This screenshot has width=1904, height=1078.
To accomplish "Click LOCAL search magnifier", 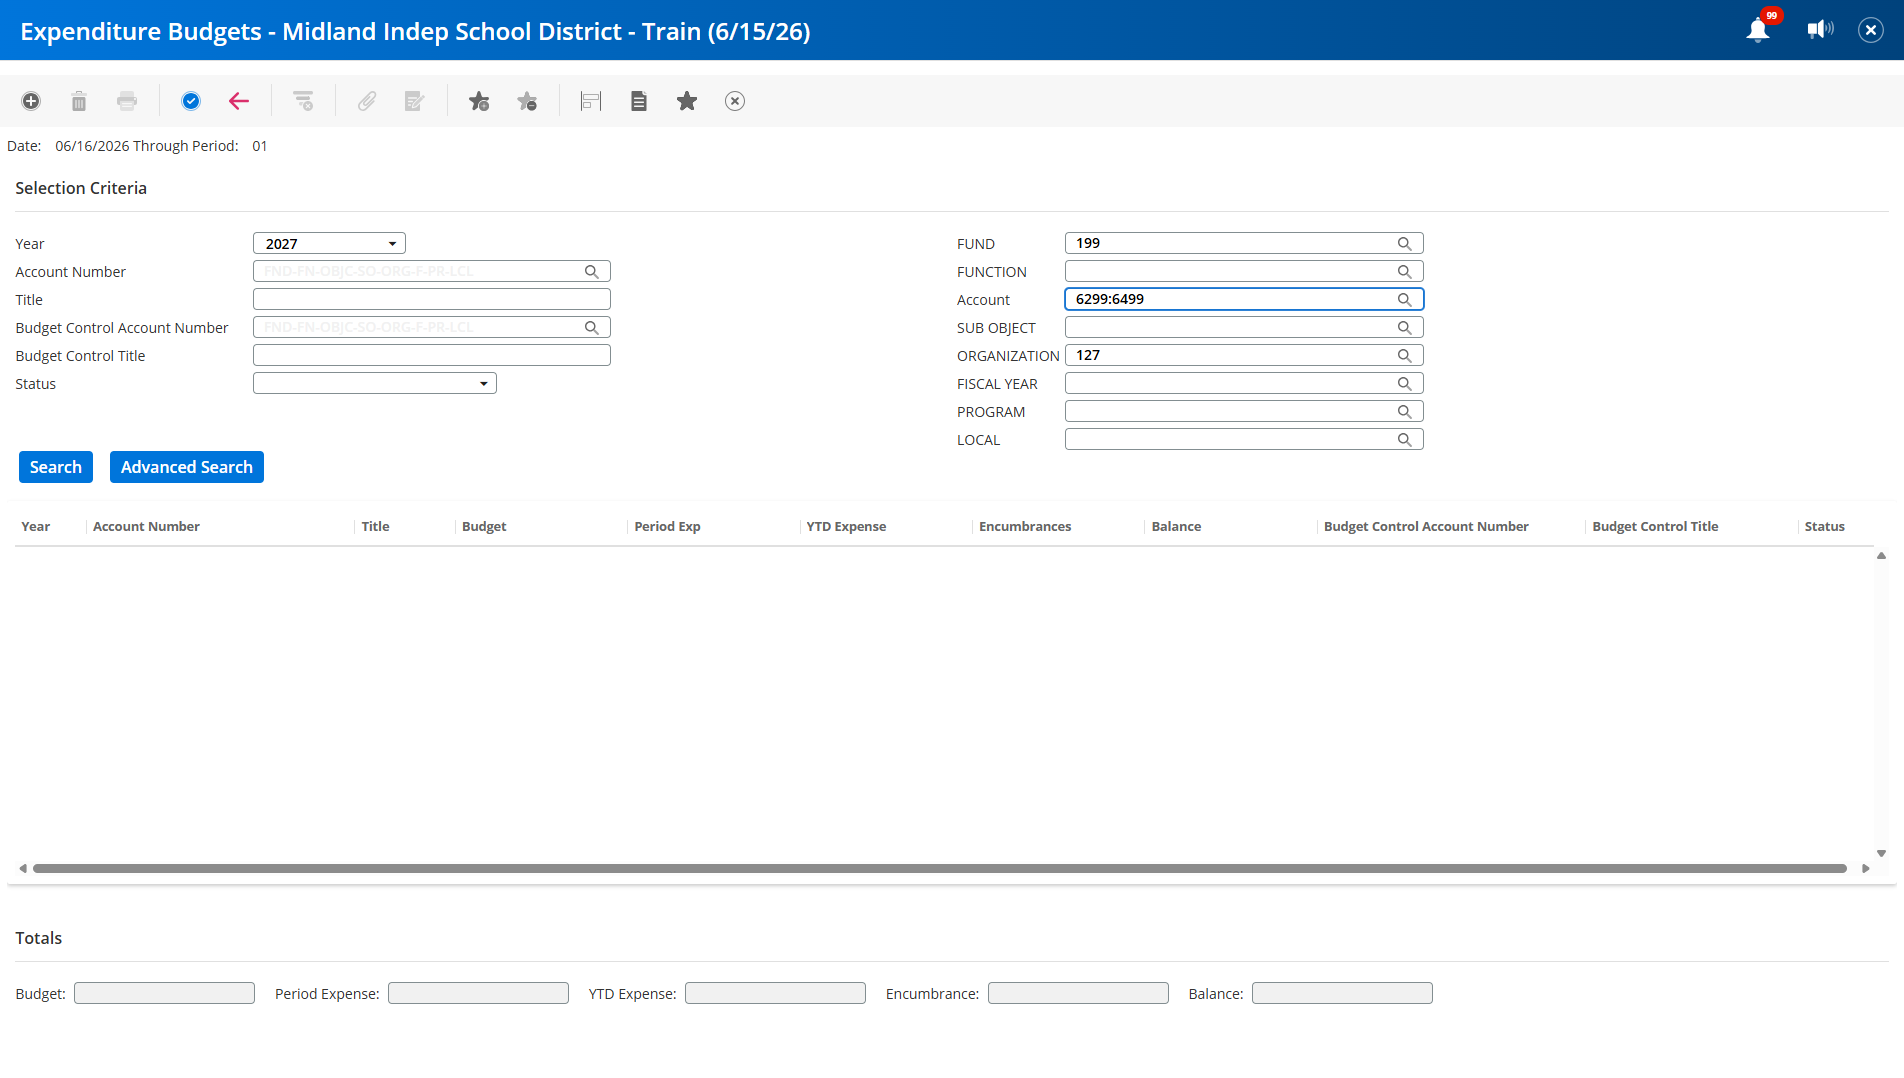I will point(1405,440).
